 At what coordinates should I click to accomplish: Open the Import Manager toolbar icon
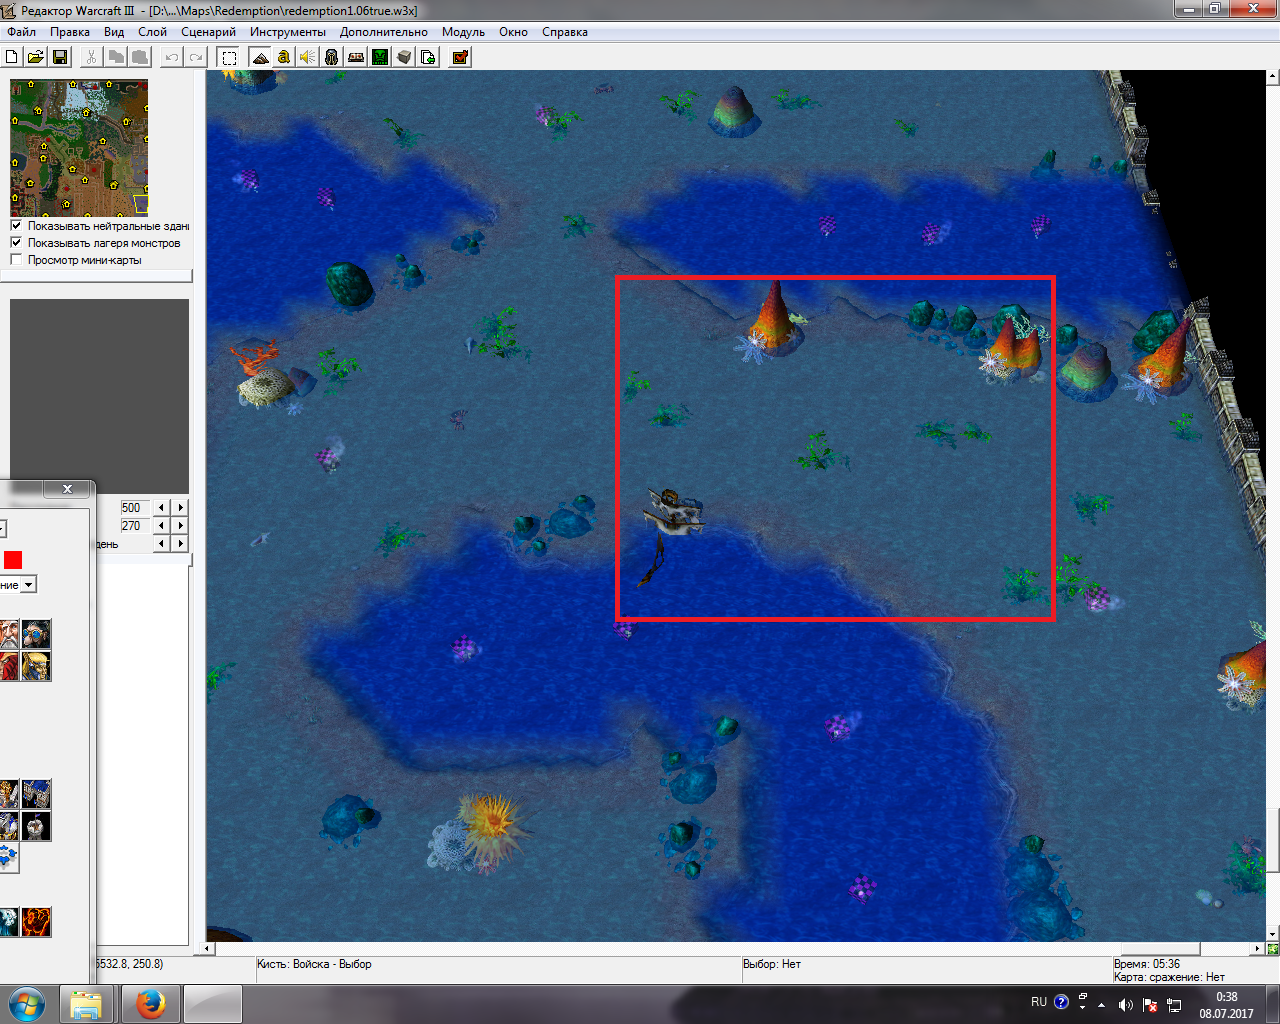(428, 57)
